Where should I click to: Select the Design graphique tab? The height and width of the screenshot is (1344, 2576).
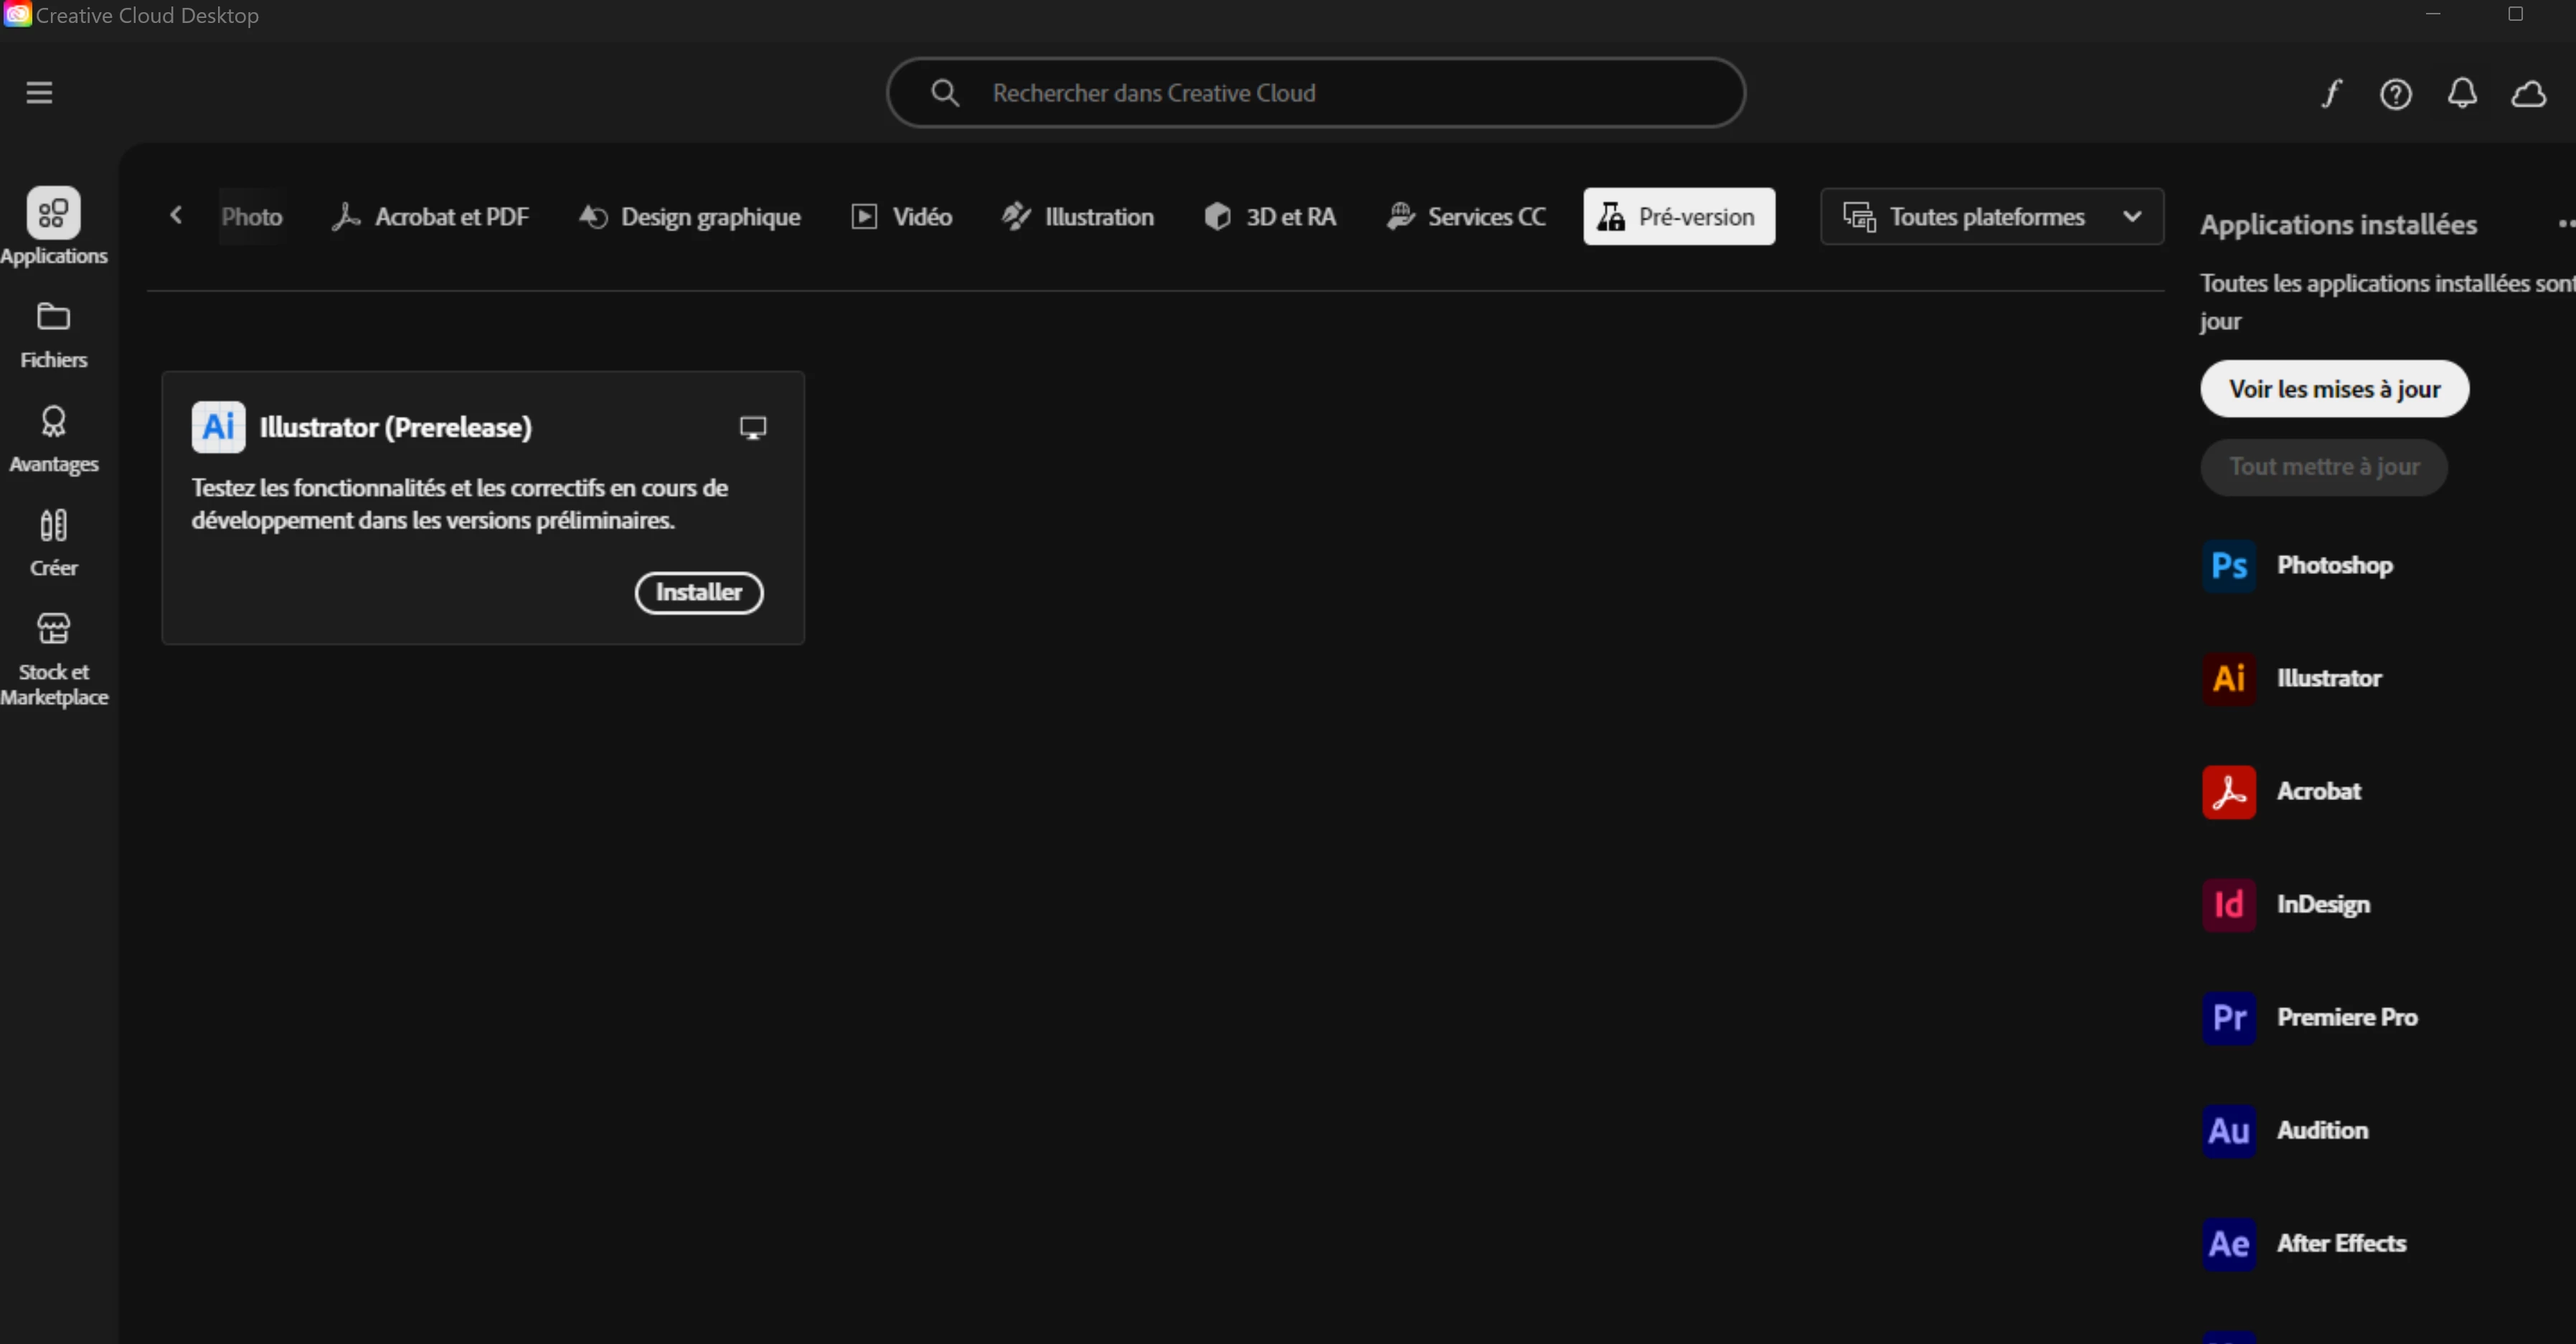click(x=690, y=217)
